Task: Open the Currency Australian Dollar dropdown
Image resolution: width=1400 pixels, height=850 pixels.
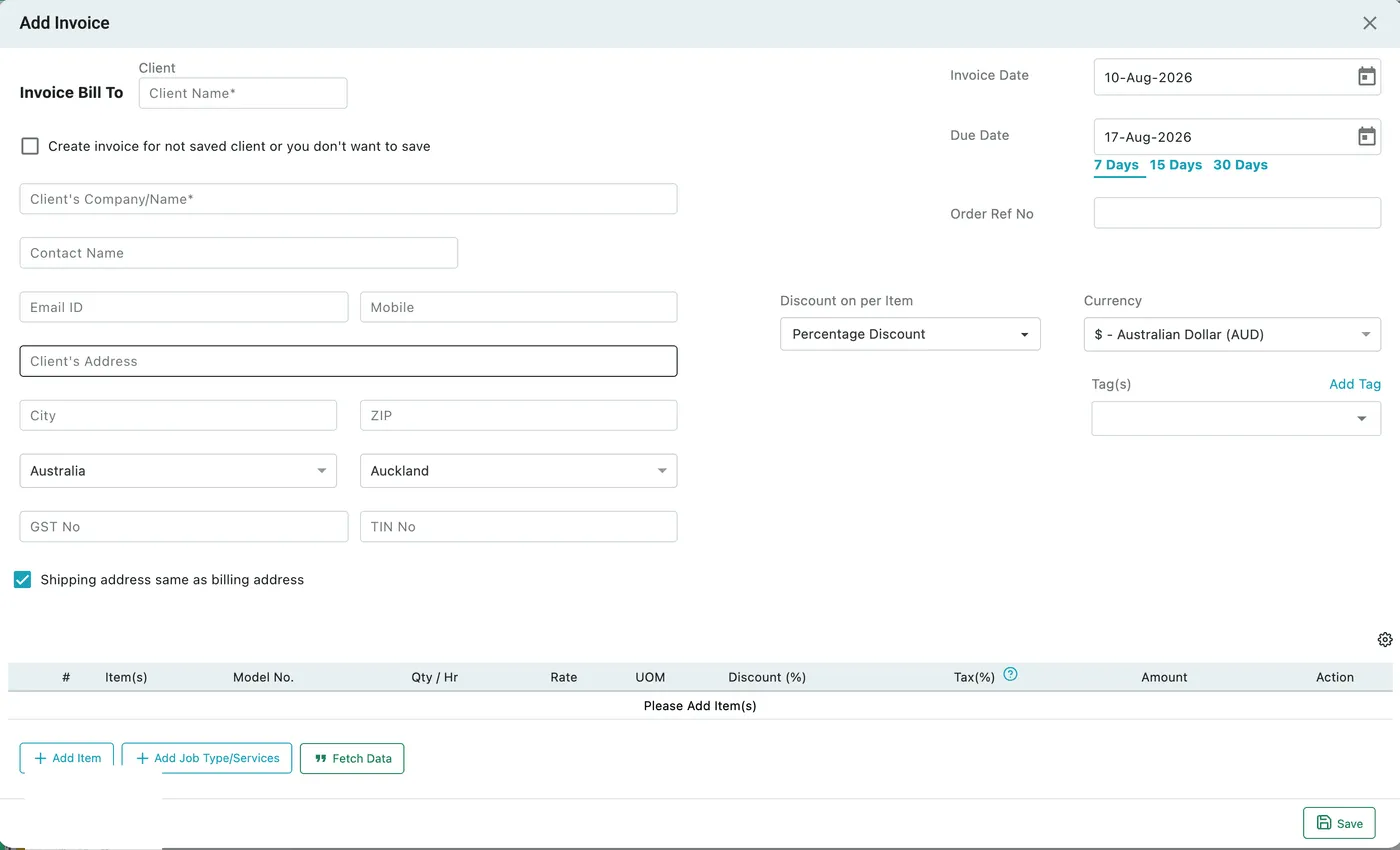Action: pyautogui.click(x=1232, y=334)
